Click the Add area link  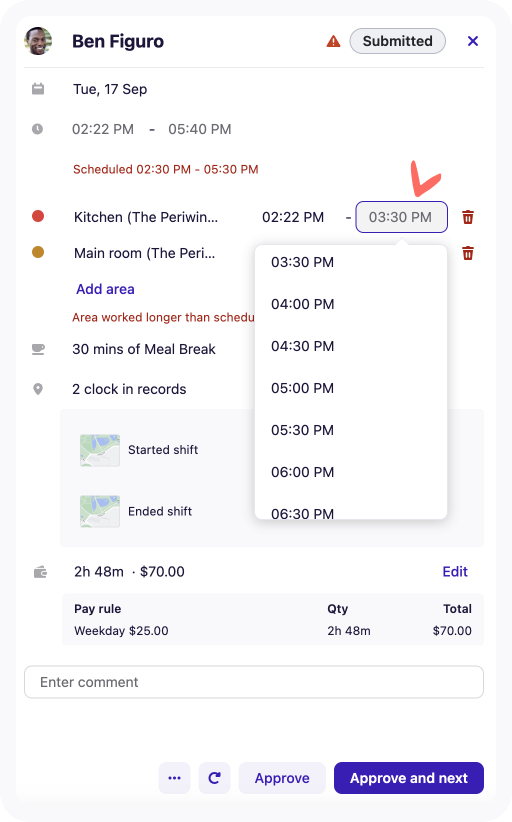click(105, 289)
